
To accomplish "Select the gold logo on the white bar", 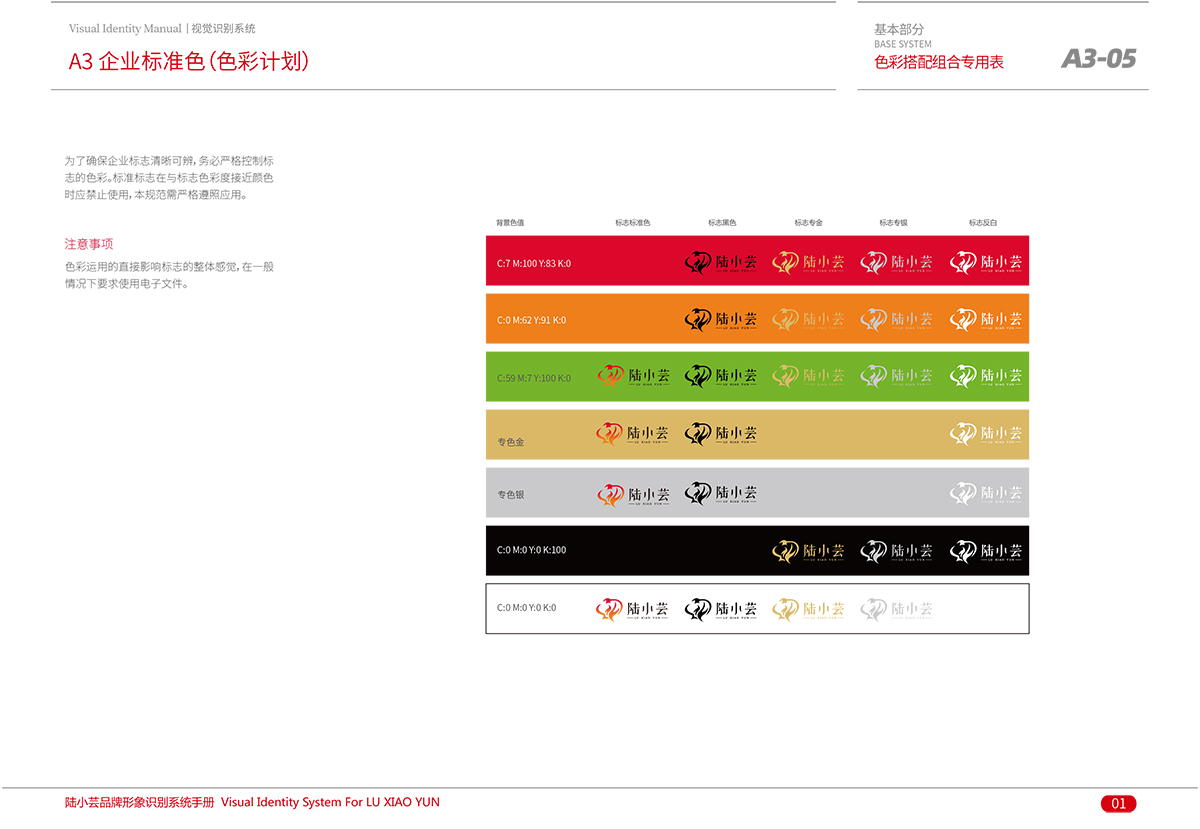I will pos(808,609).
